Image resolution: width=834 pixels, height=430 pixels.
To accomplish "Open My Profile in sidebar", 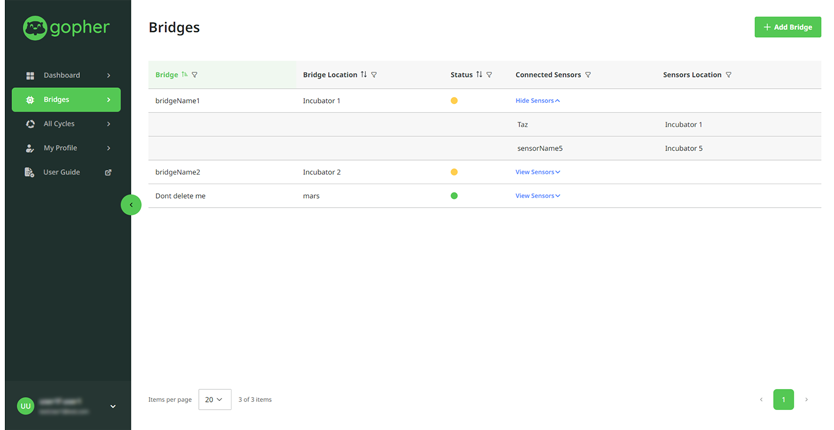I will pyautogui.click(x=67, y=148).
